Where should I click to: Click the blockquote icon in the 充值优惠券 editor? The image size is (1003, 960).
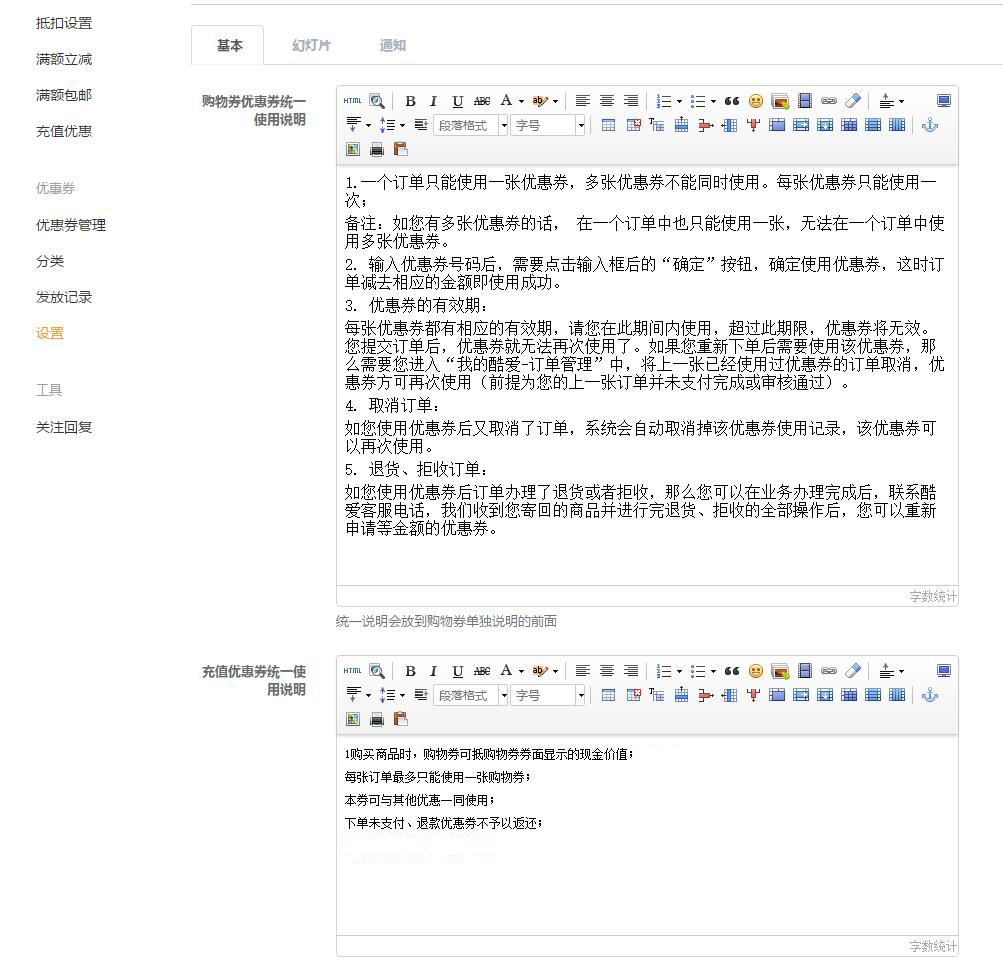pyautogui.click(x=732, y=671)
